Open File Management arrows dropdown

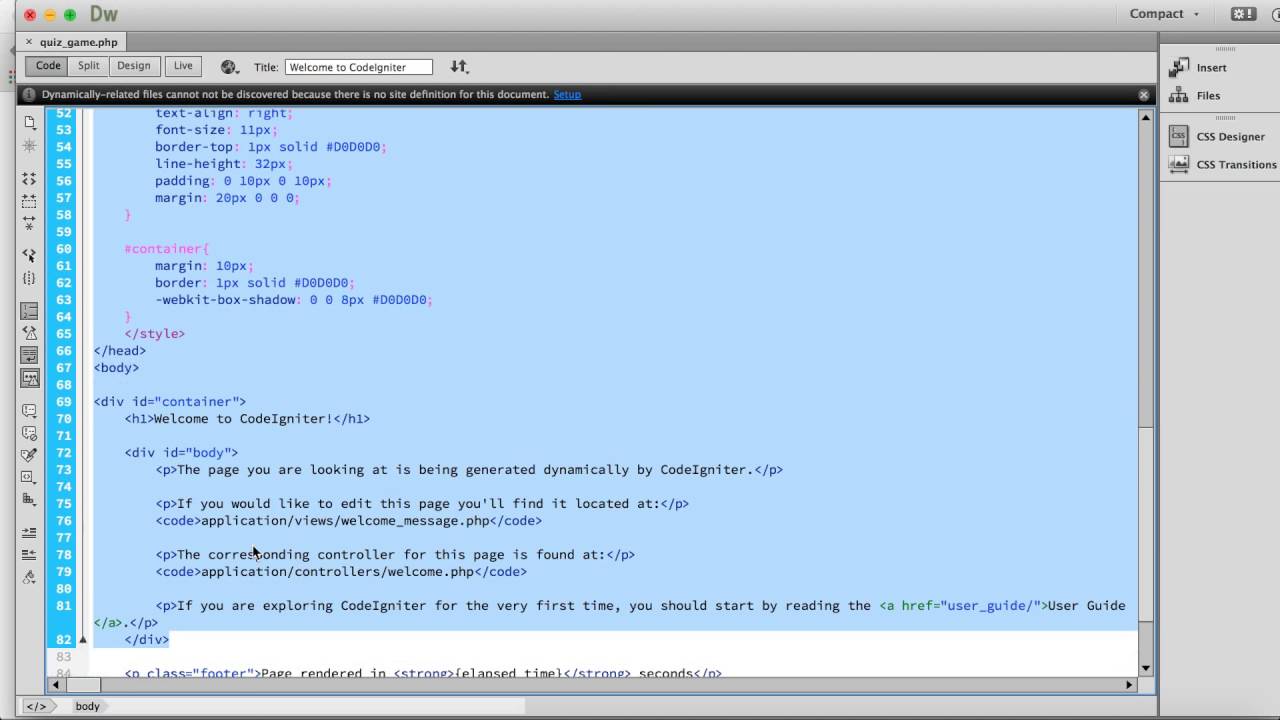point(459,67)
